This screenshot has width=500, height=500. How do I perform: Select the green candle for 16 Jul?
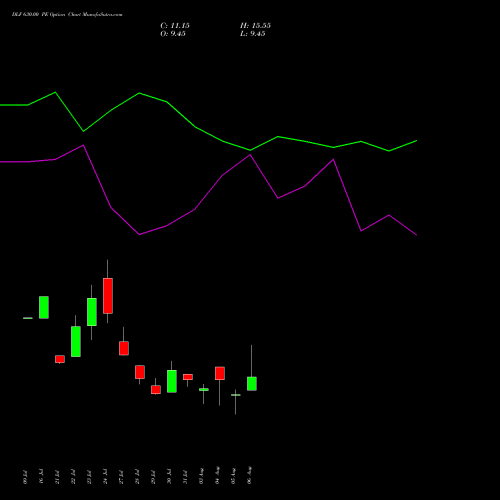tap(44, 307)
